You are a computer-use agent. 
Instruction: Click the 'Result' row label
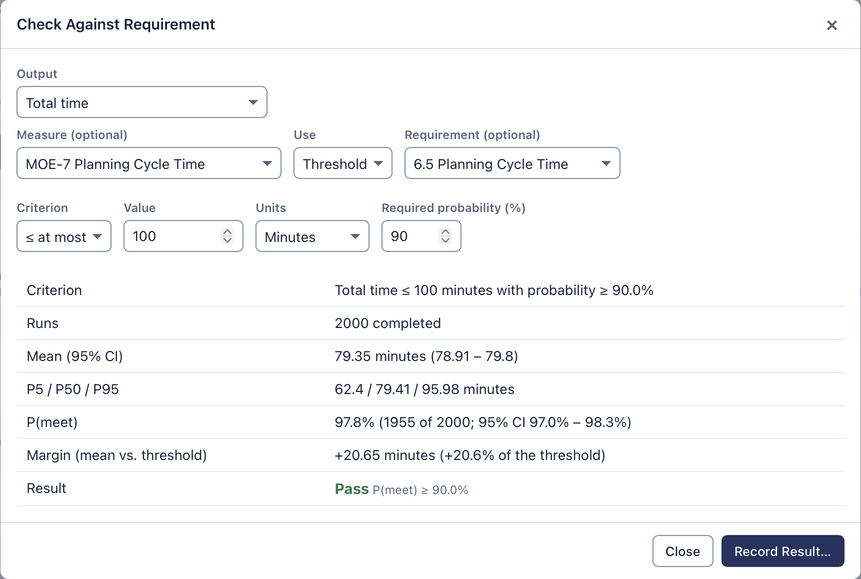click(46, 488)
